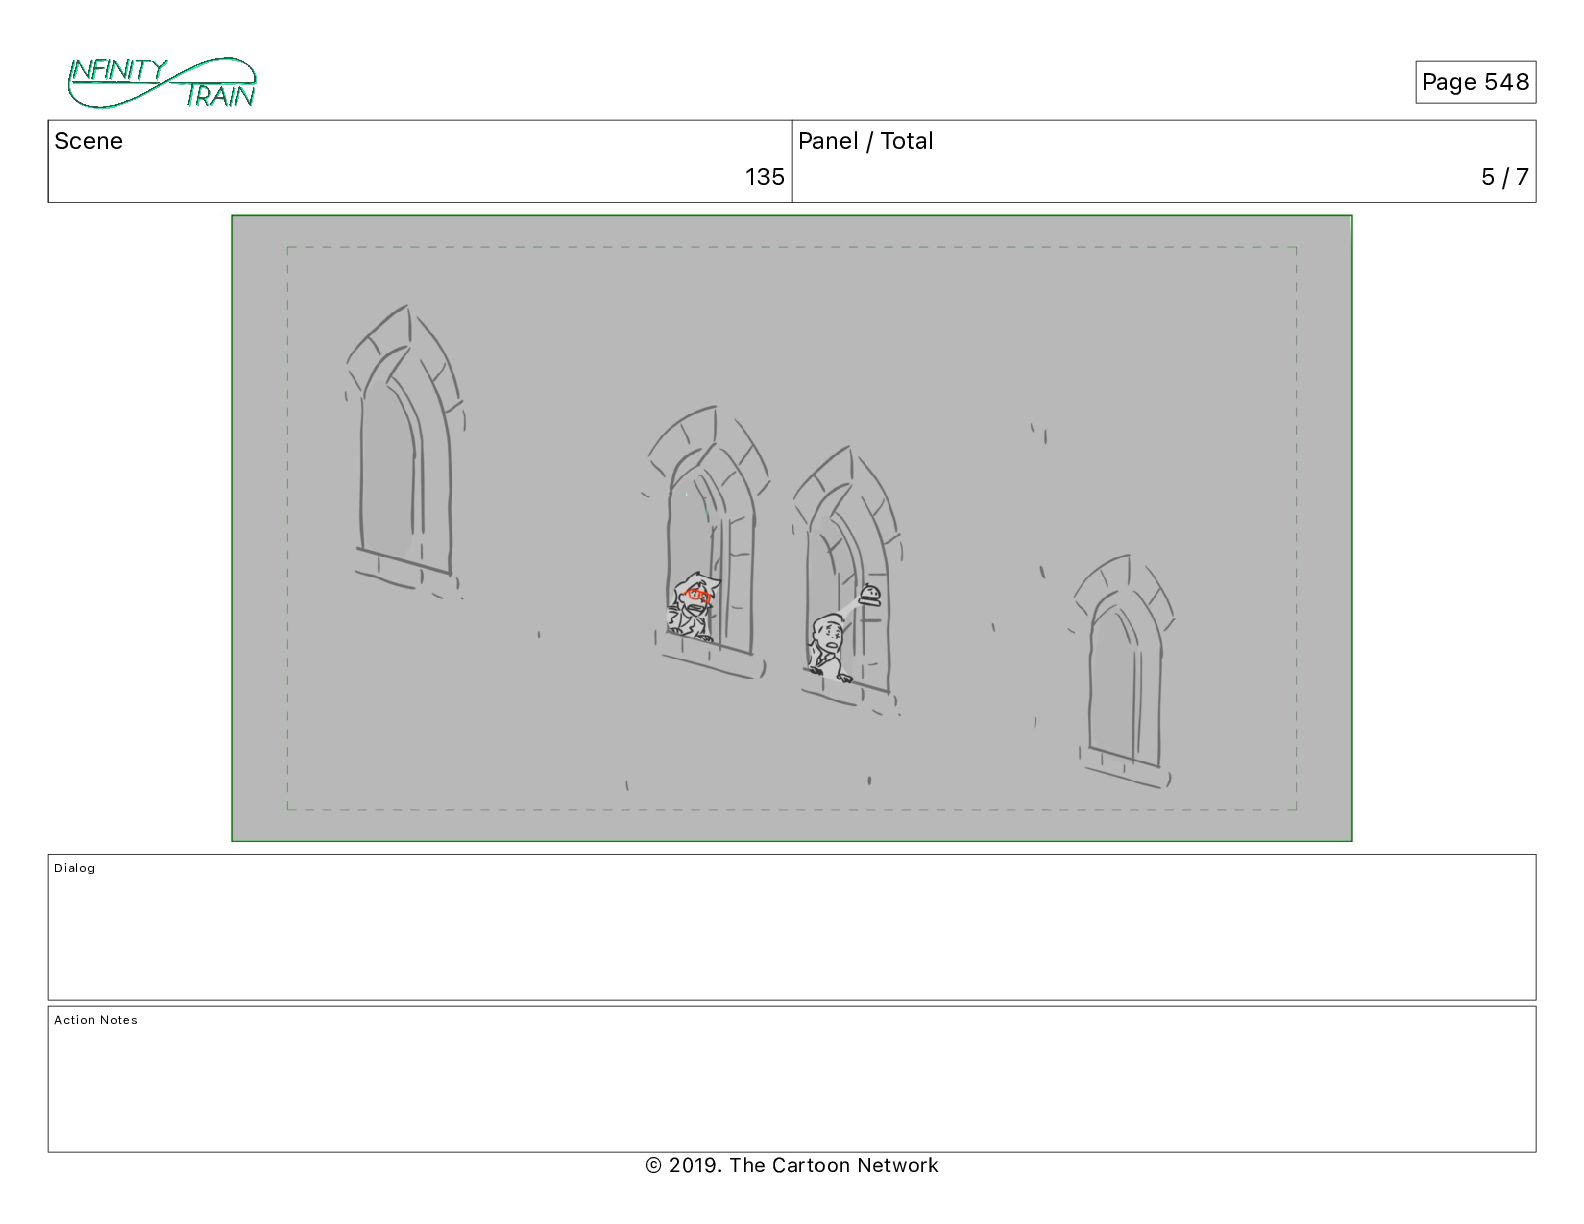1584x1224 pixels.
Task: Click scene number 135
Action: 765,177
